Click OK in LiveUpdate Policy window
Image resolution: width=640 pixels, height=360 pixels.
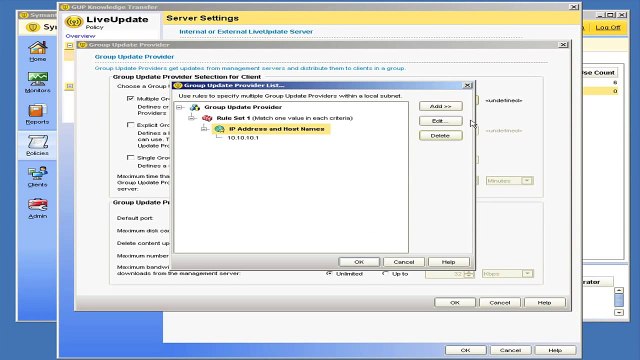(x=466, y=350)
